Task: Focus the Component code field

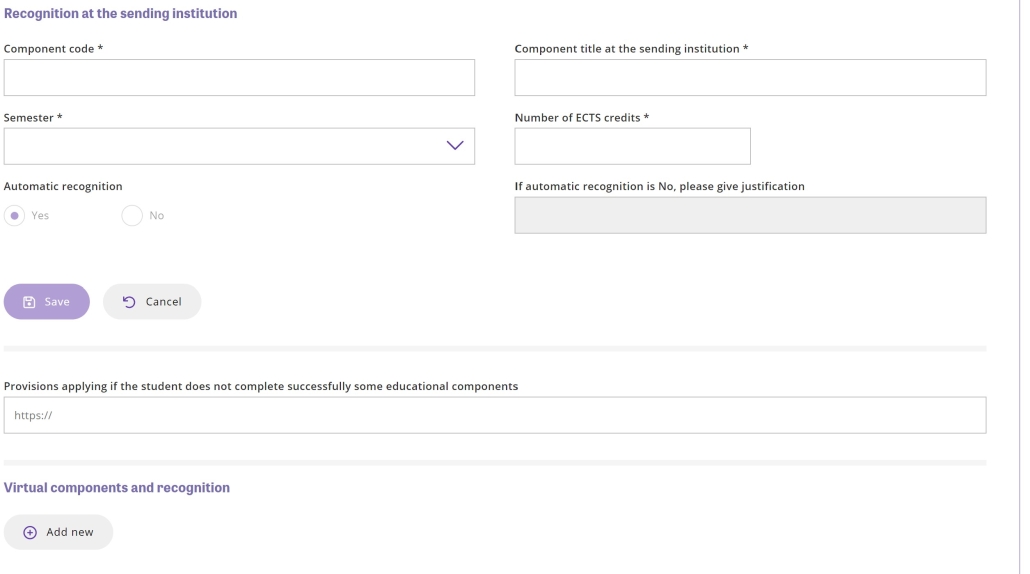Action: point(239,77)
